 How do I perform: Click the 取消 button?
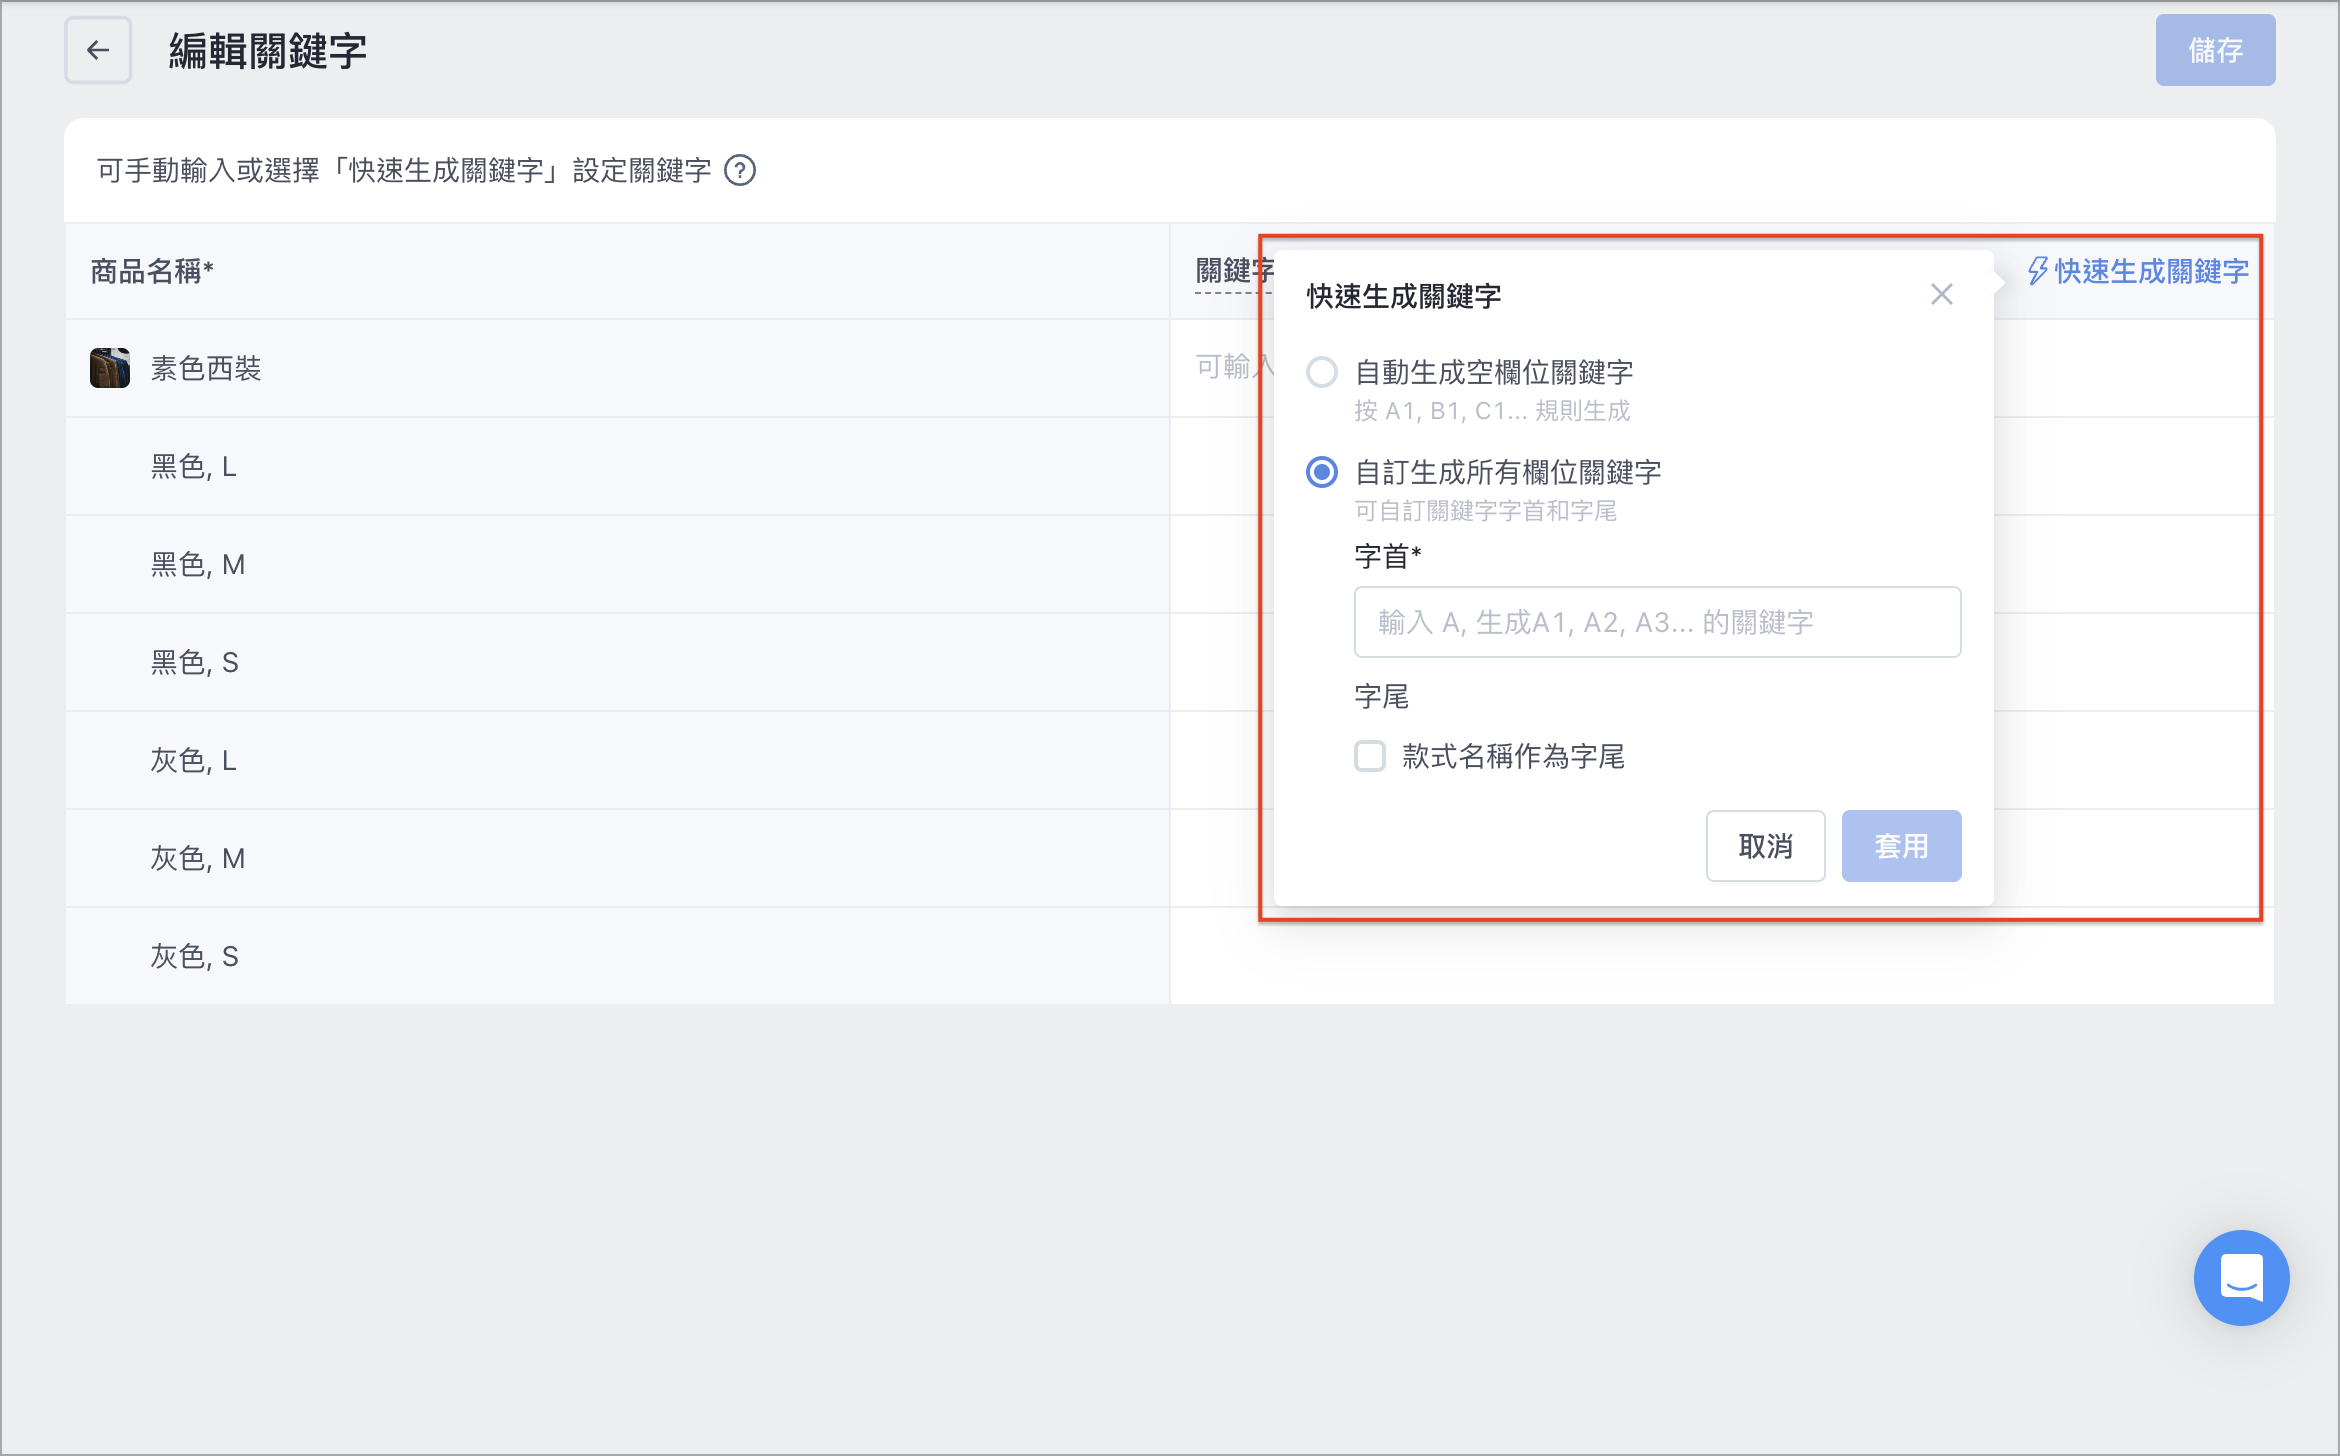tap(1765, 846)
